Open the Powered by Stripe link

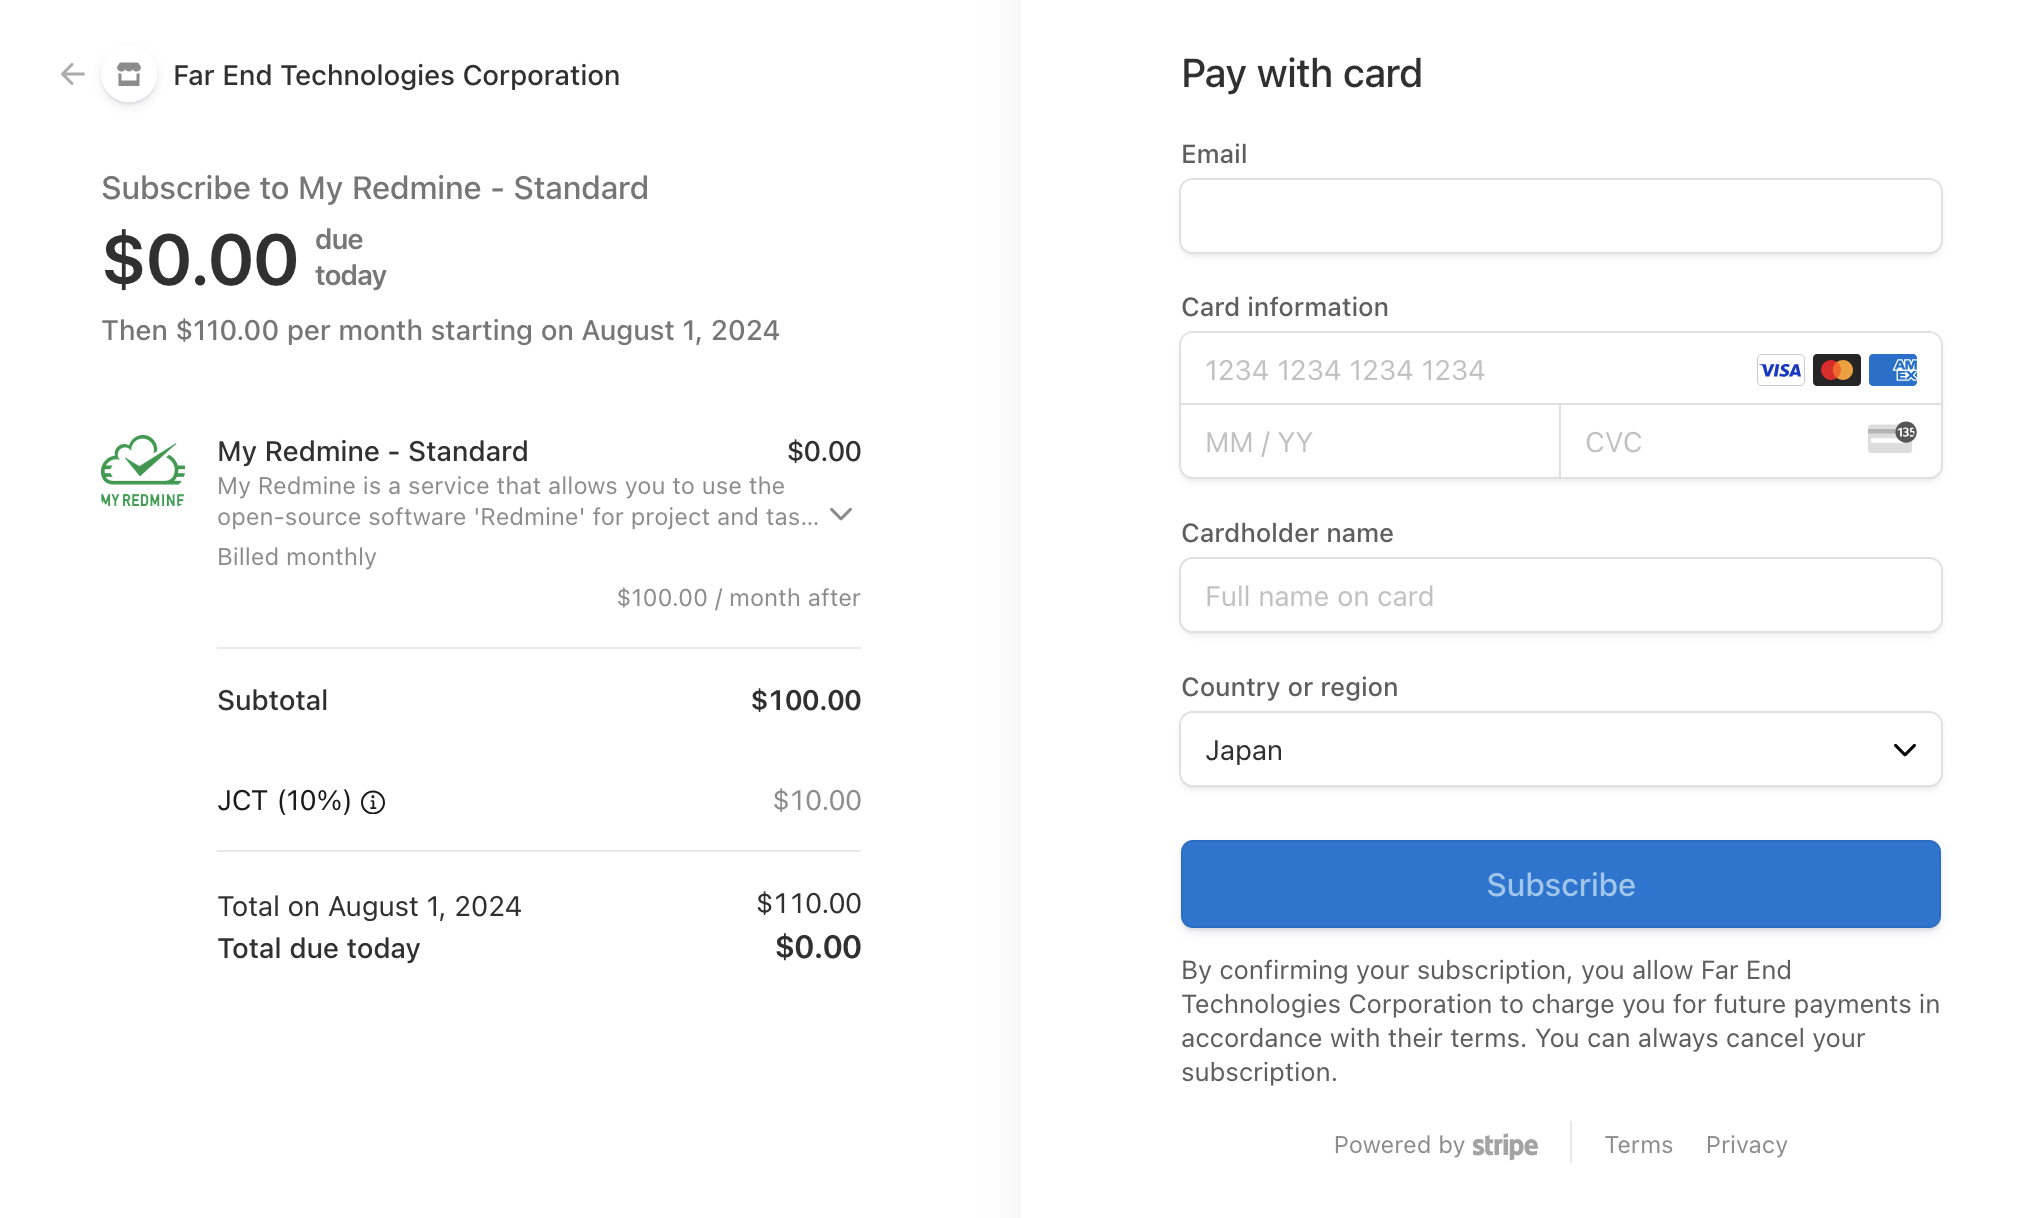(x=1436, y=1145)
